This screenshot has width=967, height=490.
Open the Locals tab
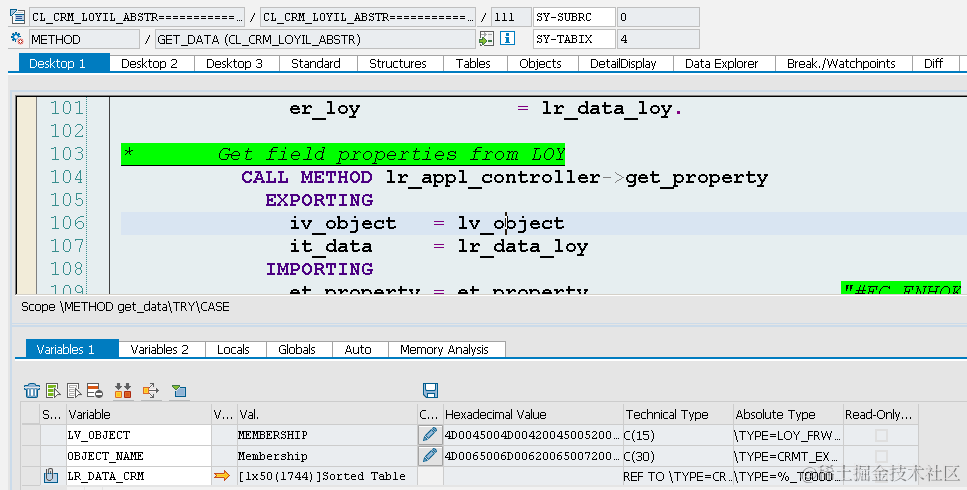pyautogui.click(x=236, y=349)
